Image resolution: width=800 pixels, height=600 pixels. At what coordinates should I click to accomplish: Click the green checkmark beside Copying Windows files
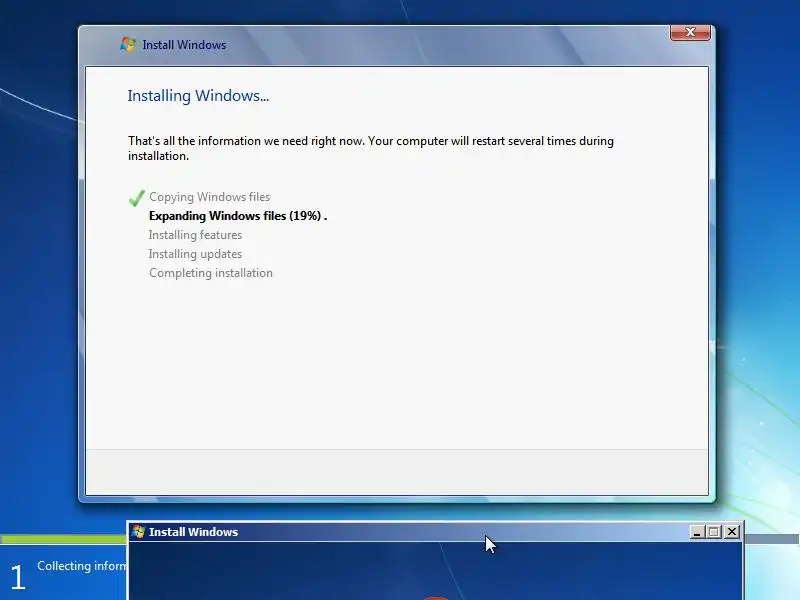[x=137, y=198]
